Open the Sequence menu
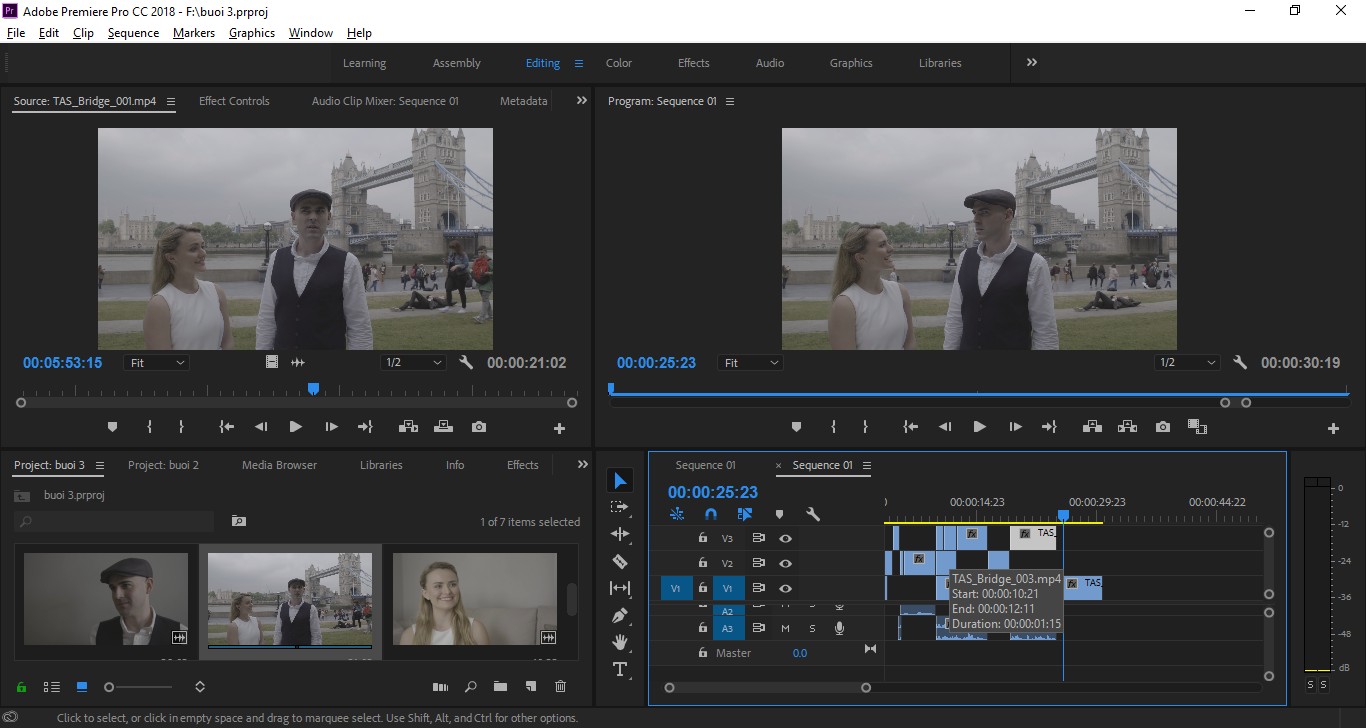The image size is (1366, 728). coord(133,33)
